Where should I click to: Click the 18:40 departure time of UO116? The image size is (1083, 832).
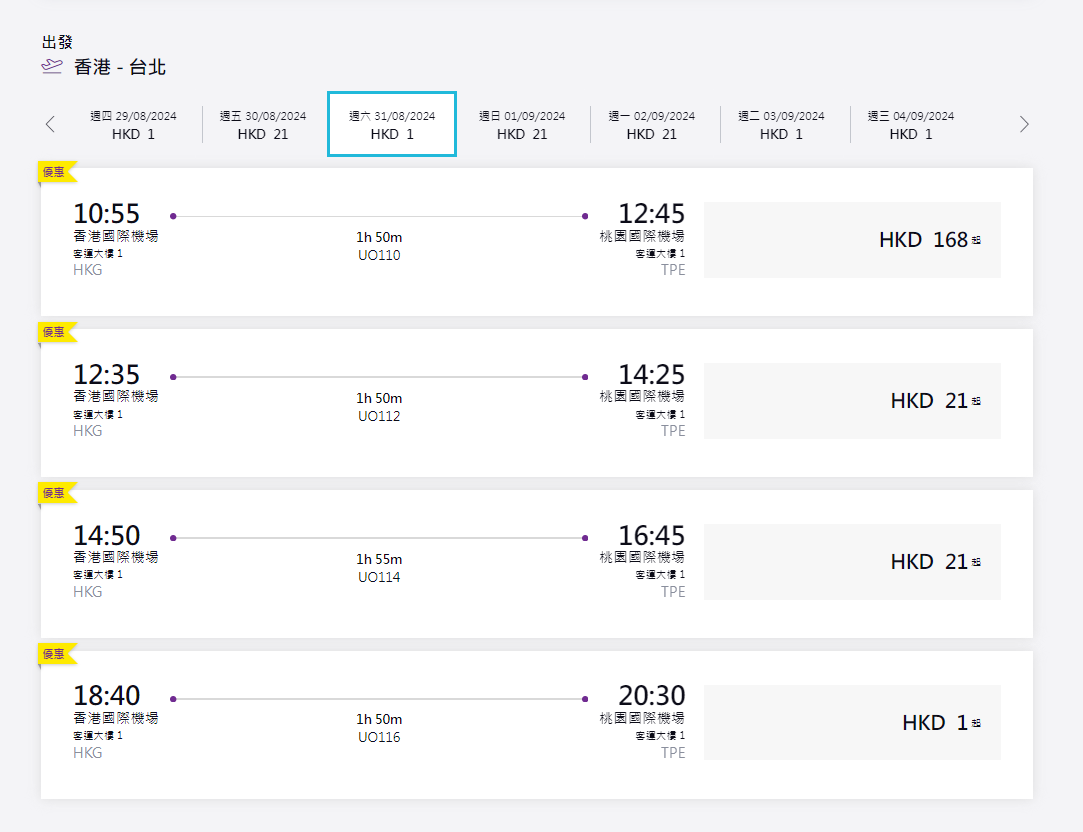(107, 696)
